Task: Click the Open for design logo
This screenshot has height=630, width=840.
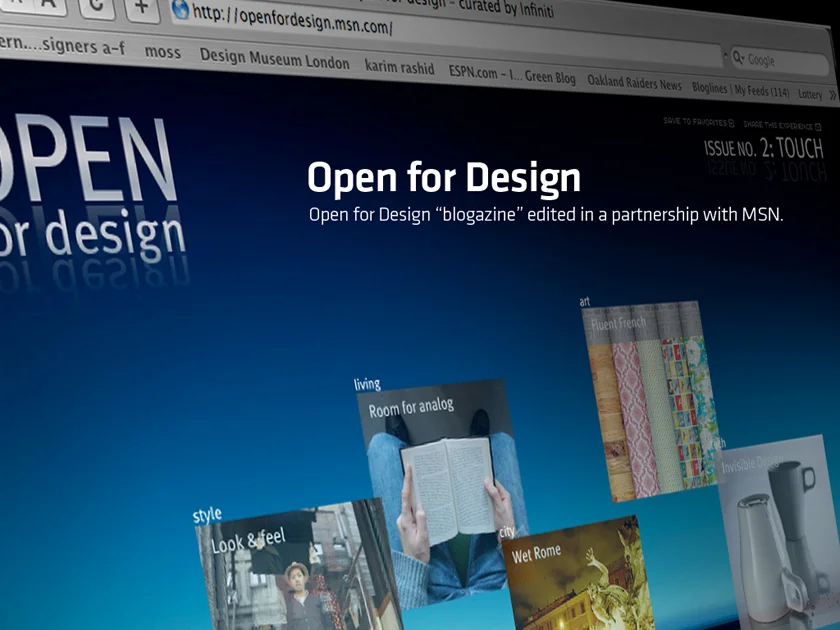Action: click(91, 188)
